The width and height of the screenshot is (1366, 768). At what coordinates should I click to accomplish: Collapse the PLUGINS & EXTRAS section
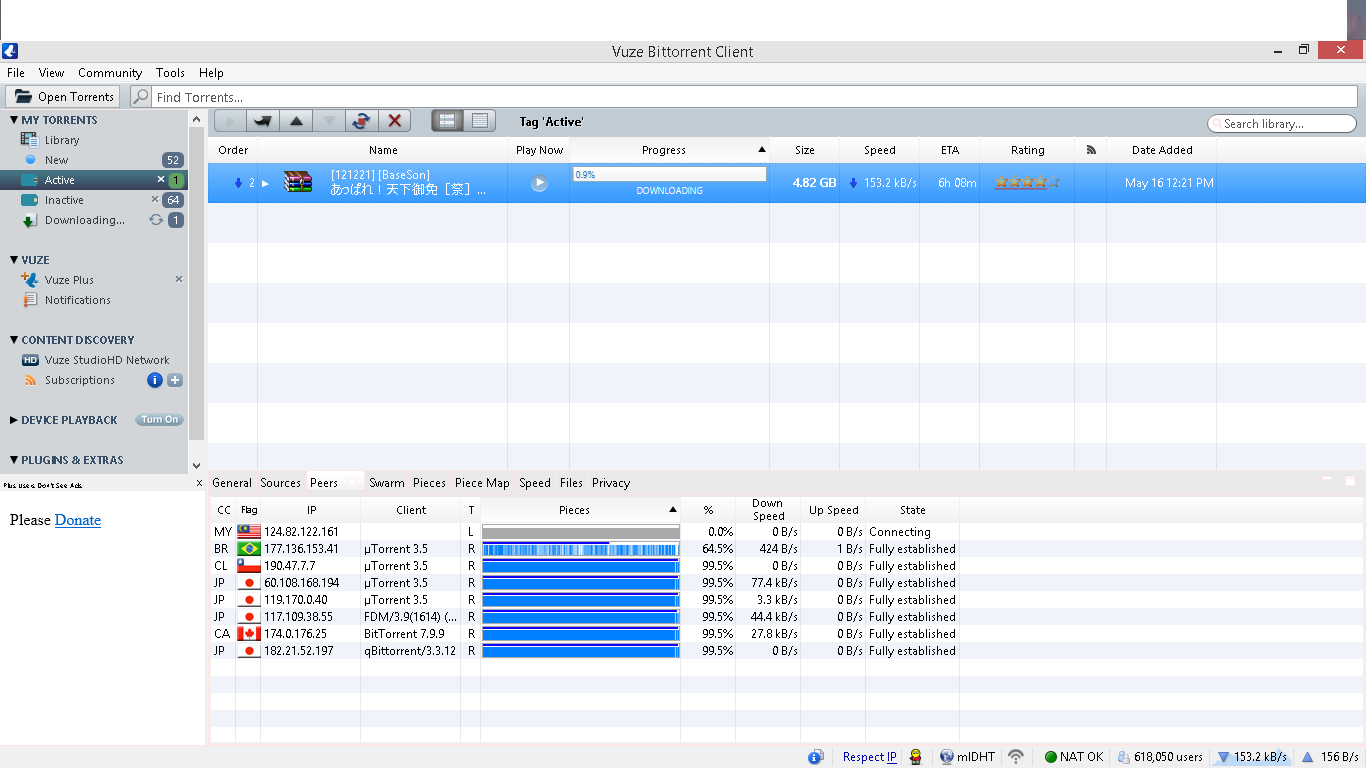pyautogui.click(x=14, y=460)
